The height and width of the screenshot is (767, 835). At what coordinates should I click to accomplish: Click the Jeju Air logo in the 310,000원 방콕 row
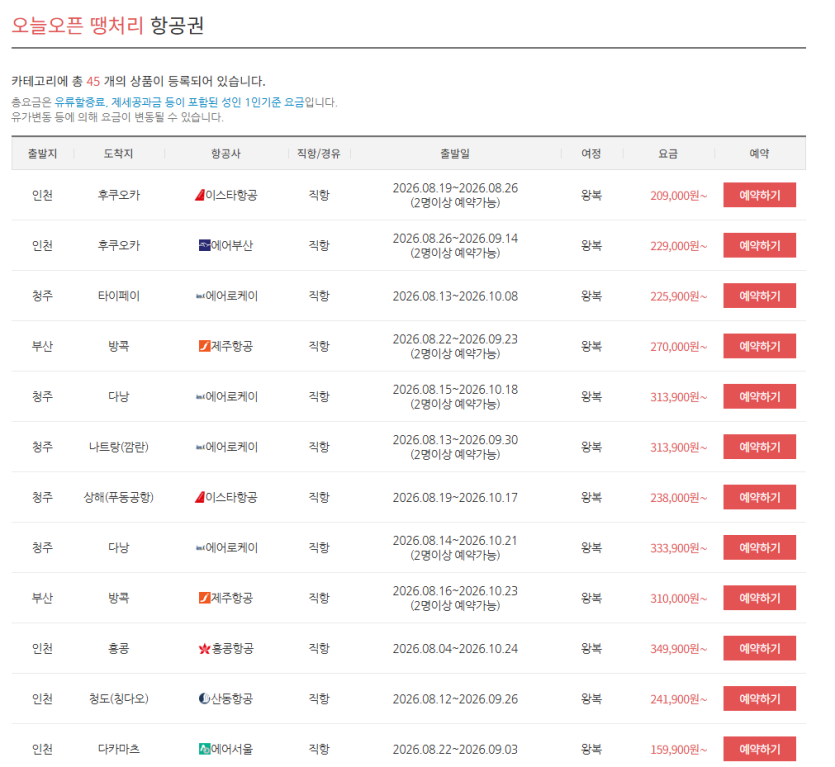point(204,598)
